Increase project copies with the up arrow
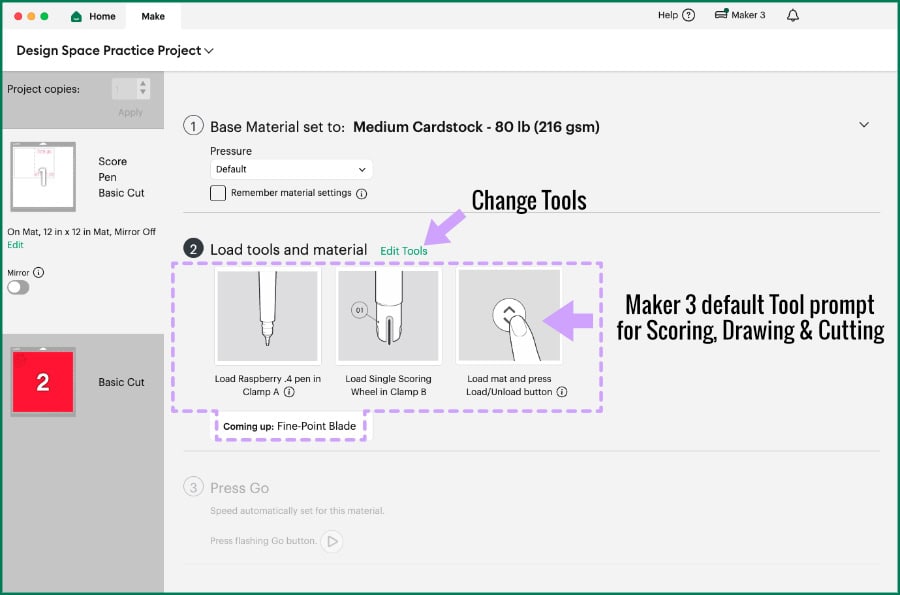This screenshot has width=900, height=595. (x=143, y=84)
